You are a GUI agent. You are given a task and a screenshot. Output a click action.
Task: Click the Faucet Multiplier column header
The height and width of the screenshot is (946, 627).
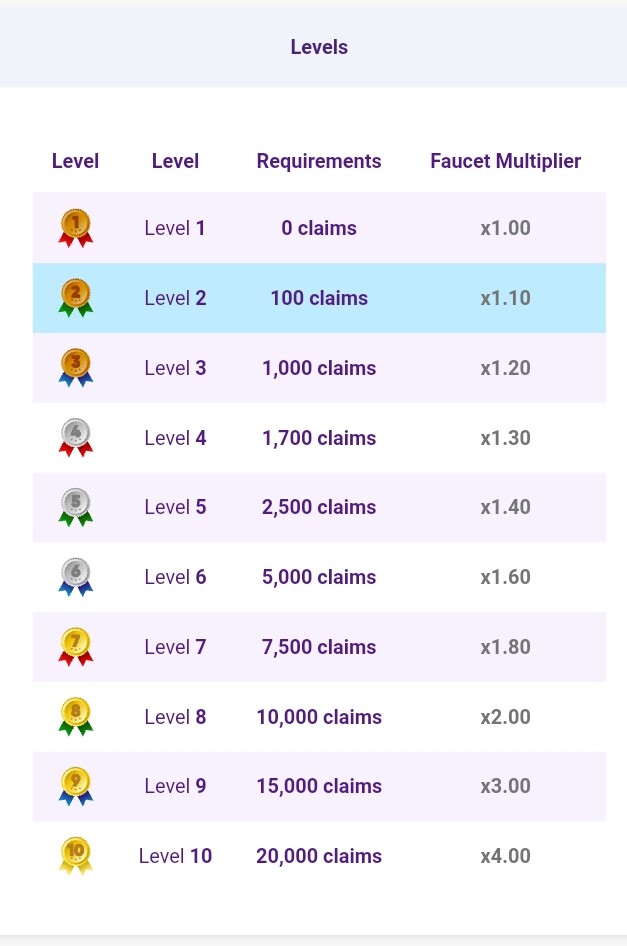506,161
